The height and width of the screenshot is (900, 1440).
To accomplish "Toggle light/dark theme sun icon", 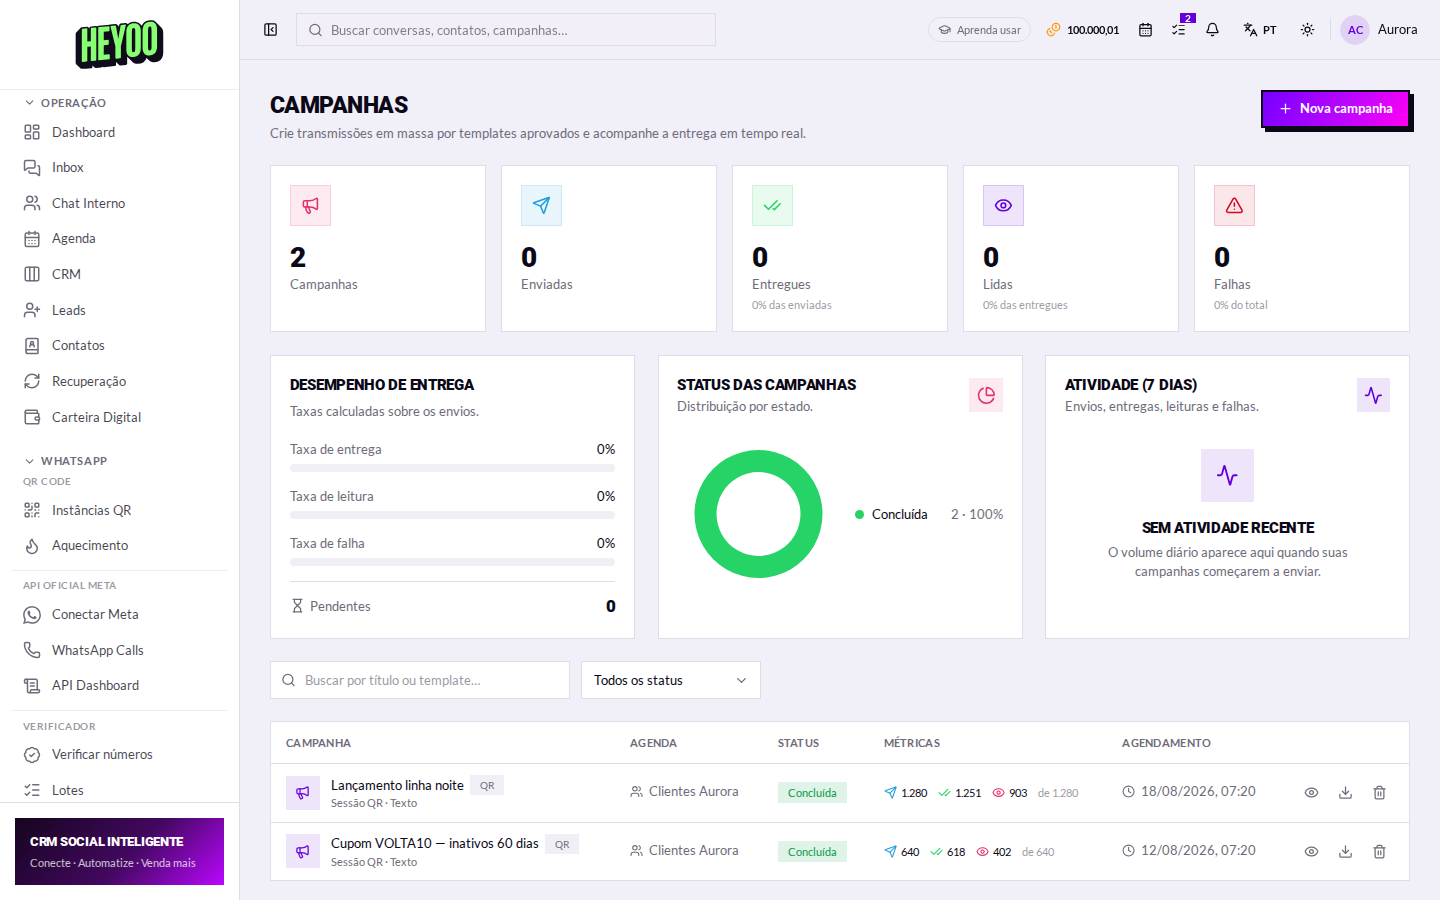I will coord(1307,30).
